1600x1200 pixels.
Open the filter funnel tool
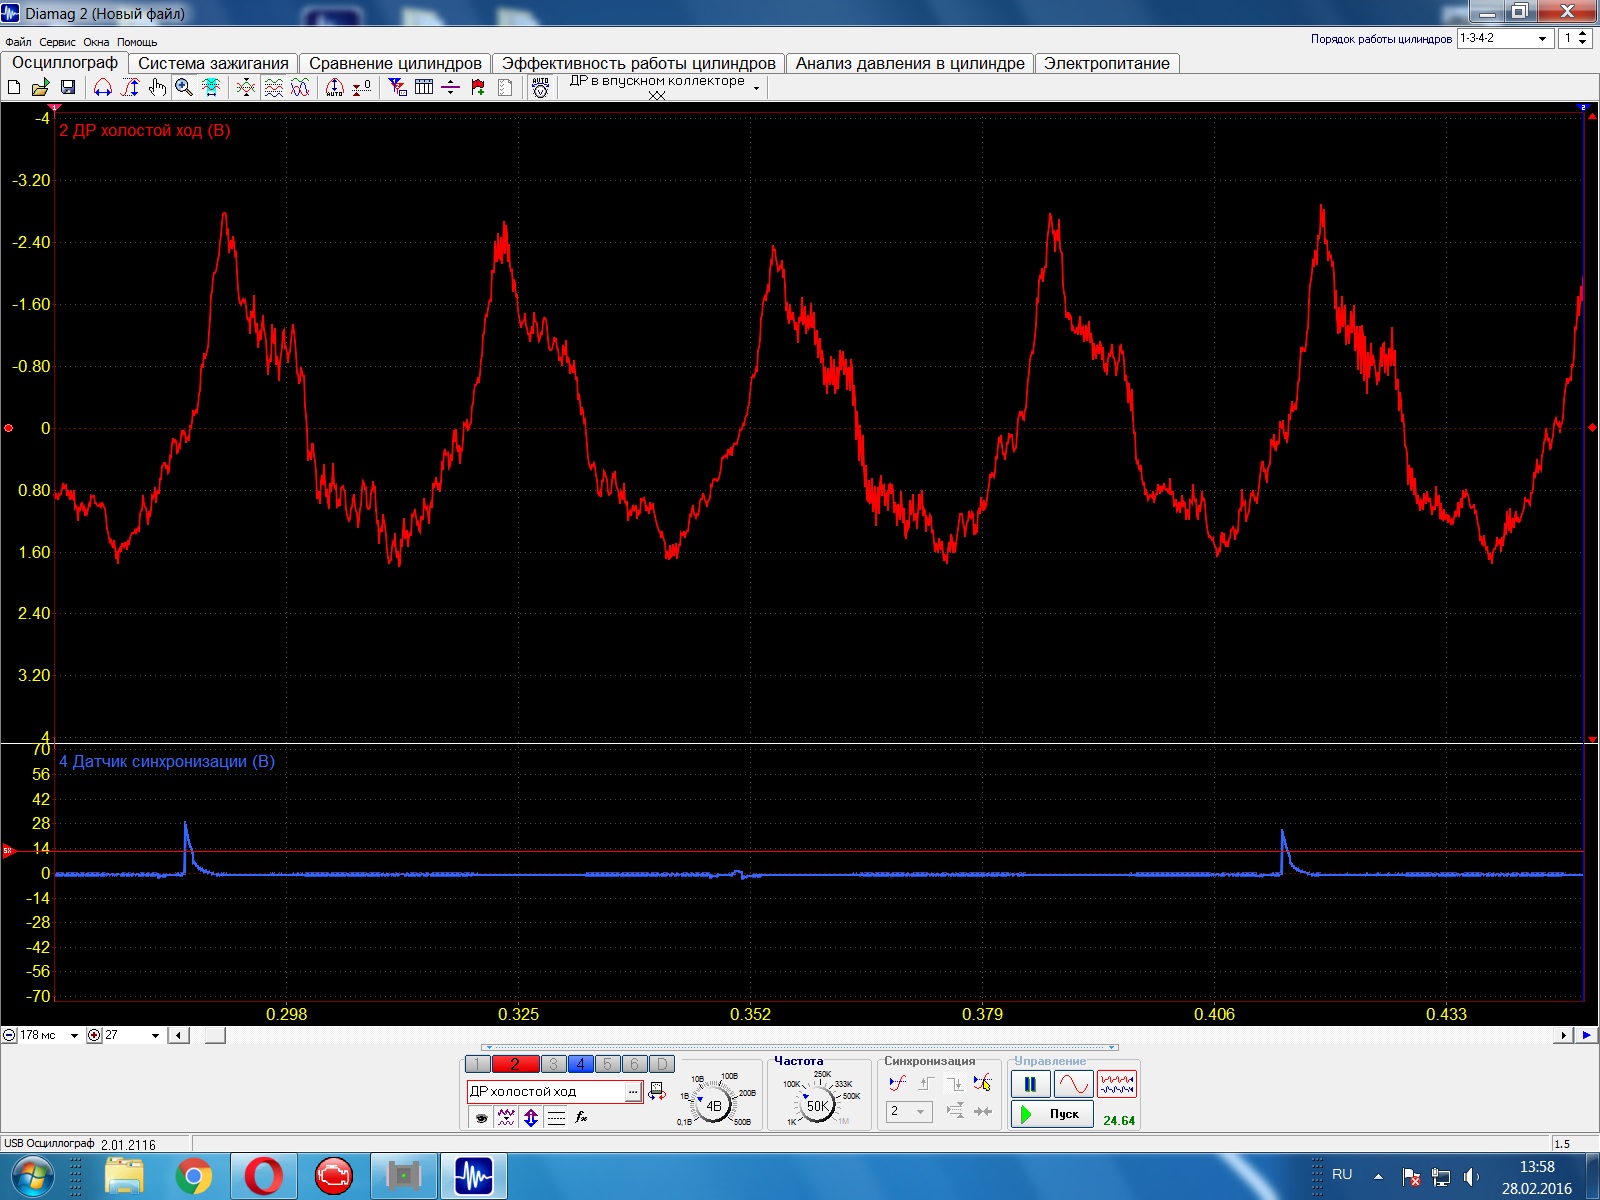pos(397,88)
